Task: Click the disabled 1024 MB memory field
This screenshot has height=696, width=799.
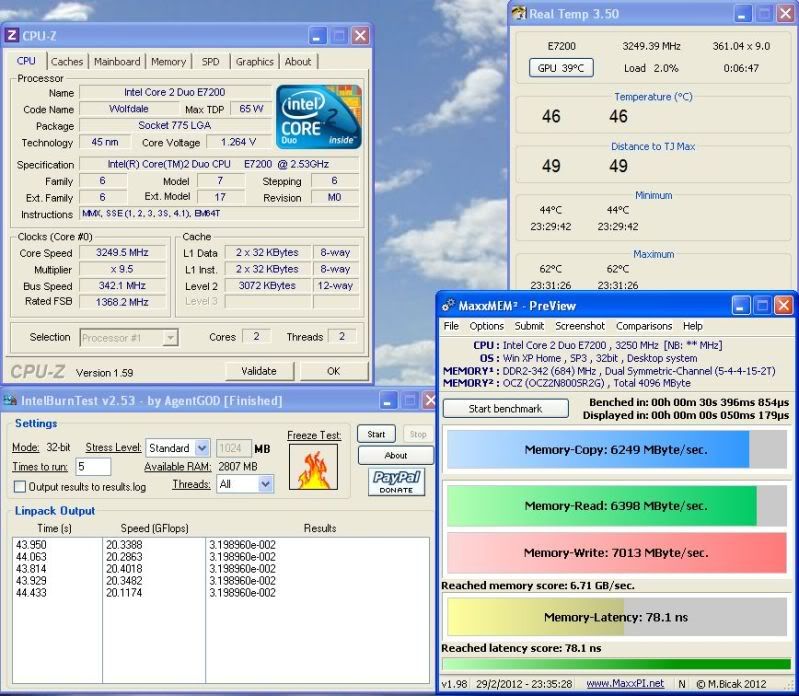Action: pos(234,448)
